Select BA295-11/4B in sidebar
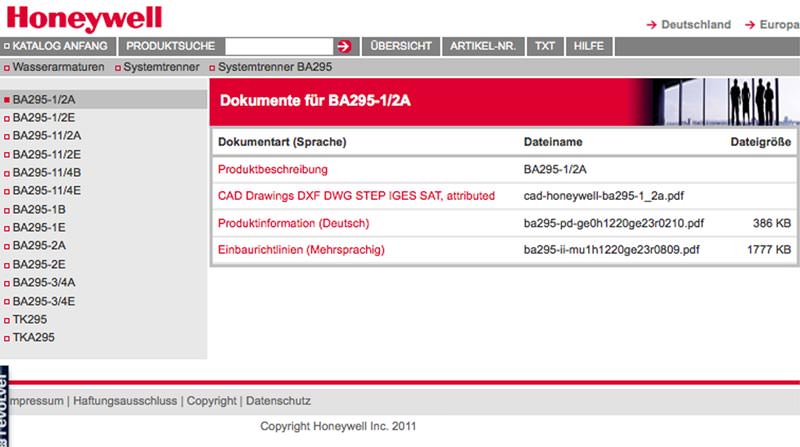Viewport: 800px width, 447px height. point(47,172)
